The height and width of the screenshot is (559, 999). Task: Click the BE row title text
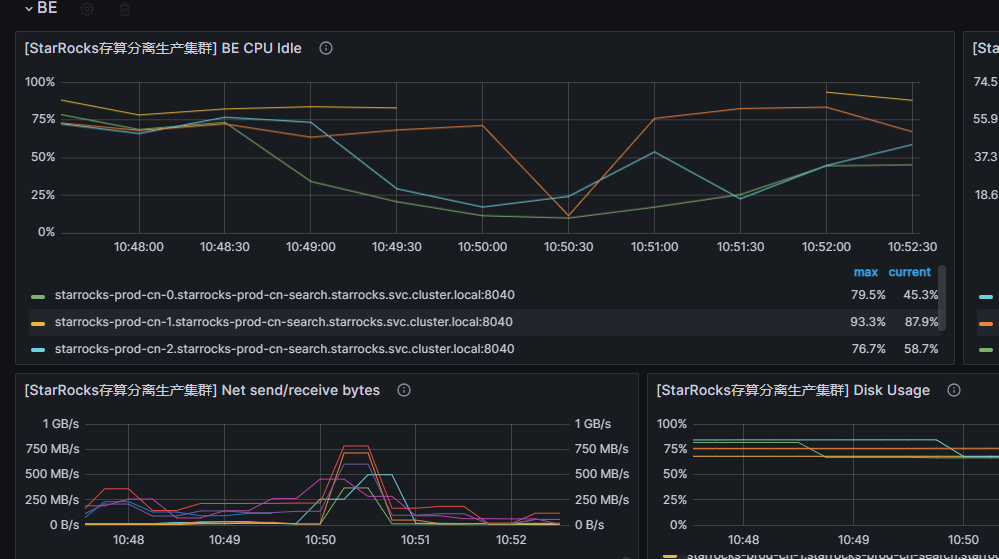pos(47,9)
